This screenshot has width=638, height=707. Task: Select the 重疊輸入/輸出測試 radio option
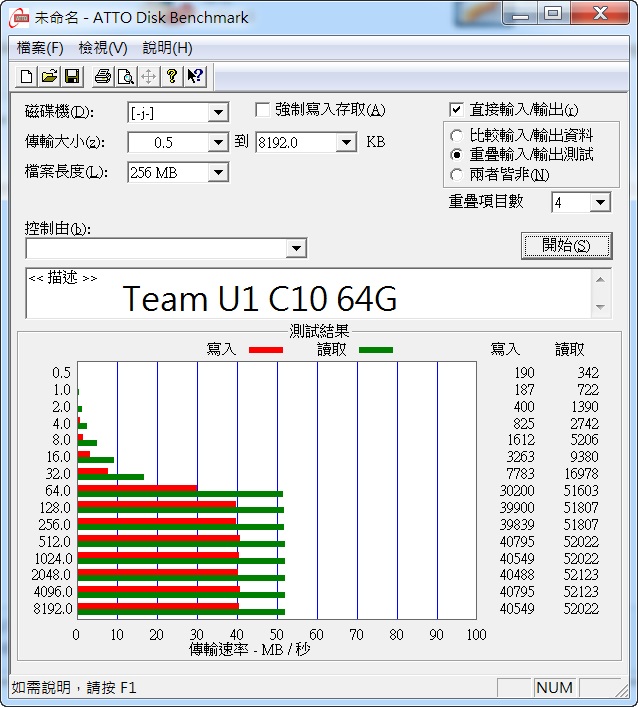(456, 155)
